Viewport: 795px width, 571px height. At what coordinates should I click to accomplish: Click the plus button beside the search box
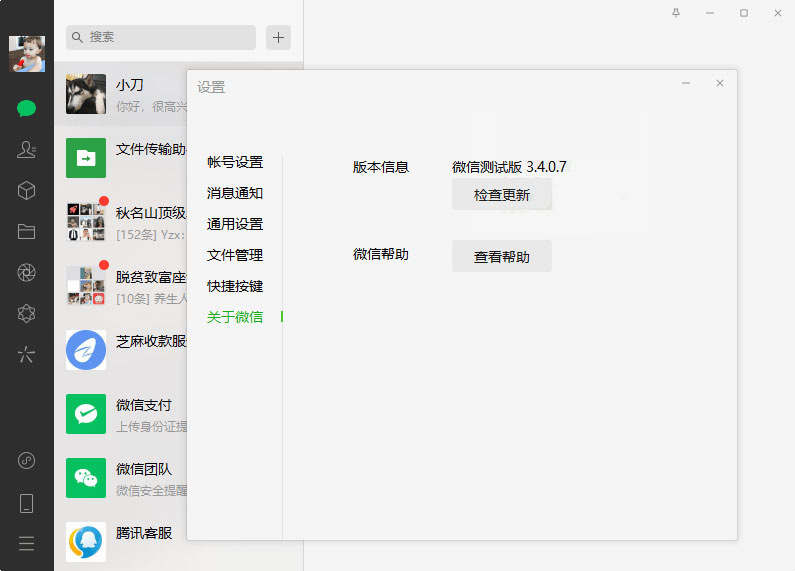(x=278, y=38)
